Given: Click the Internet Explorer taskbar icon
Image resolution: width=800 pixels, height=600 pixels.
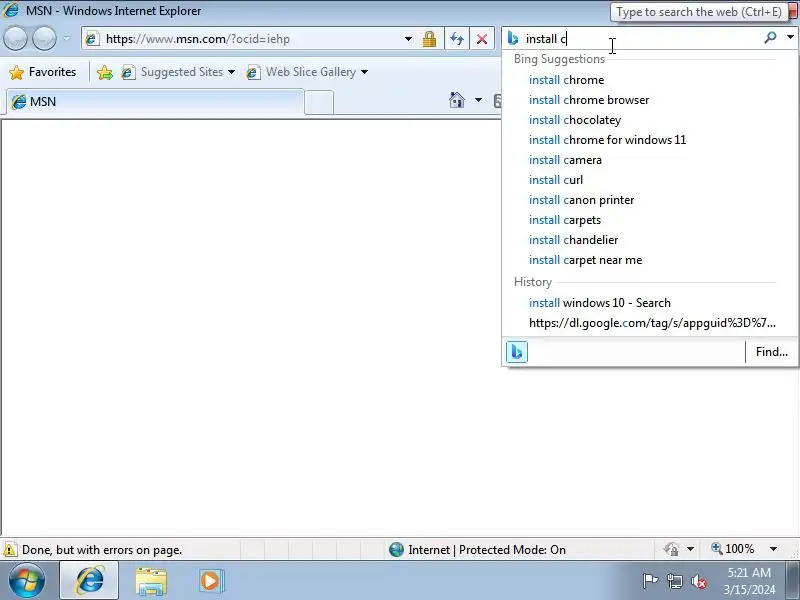Looking at the screenshot, I should tap(89, 580).
